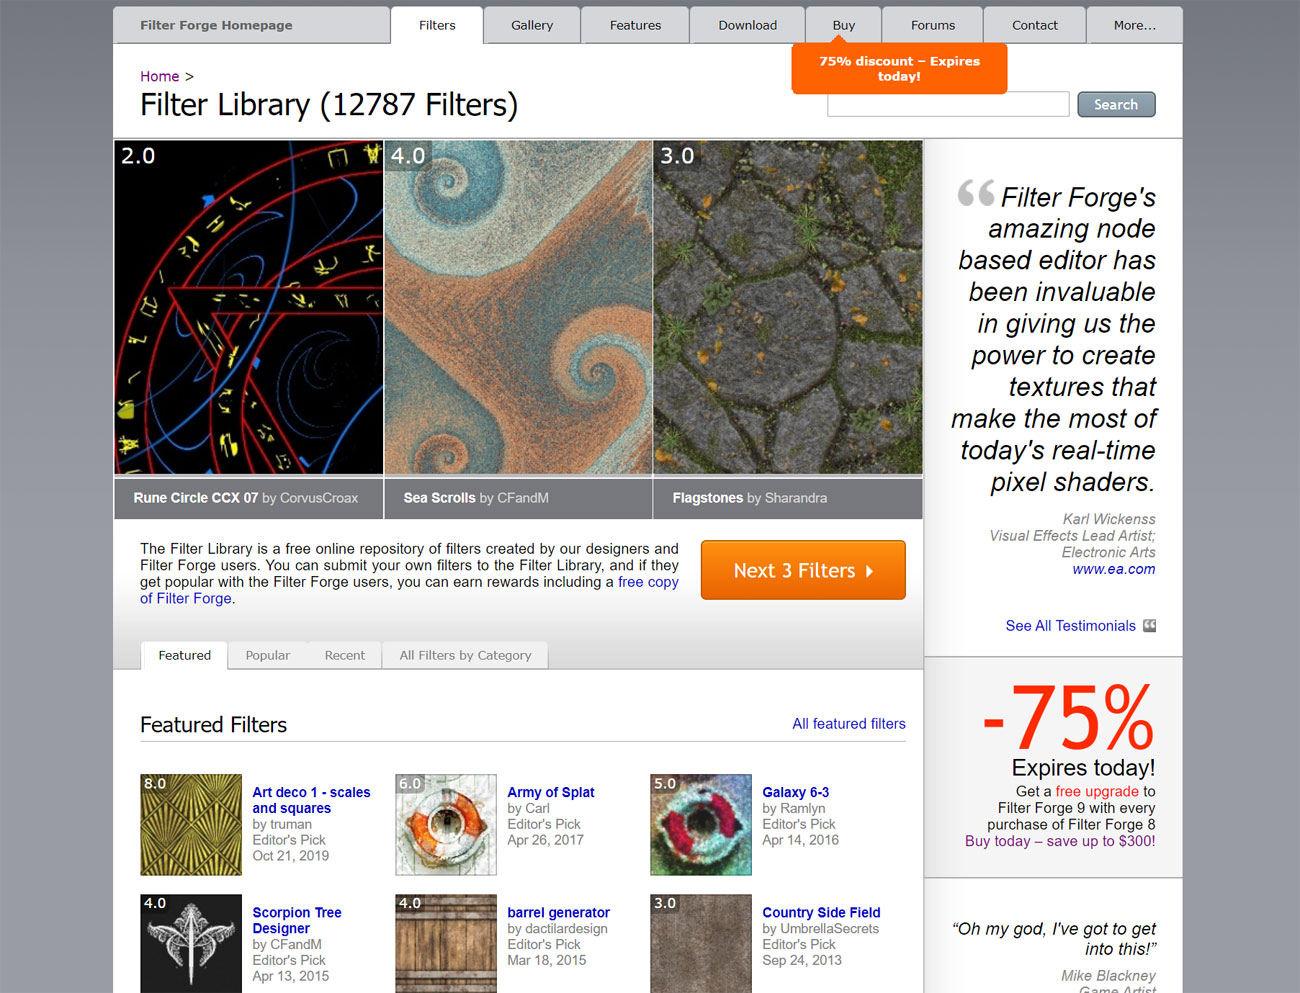Click the 'by UmbrellaSecrets' author text
The width and height of the screenshot is (1300, 993).
pos(821,928)
